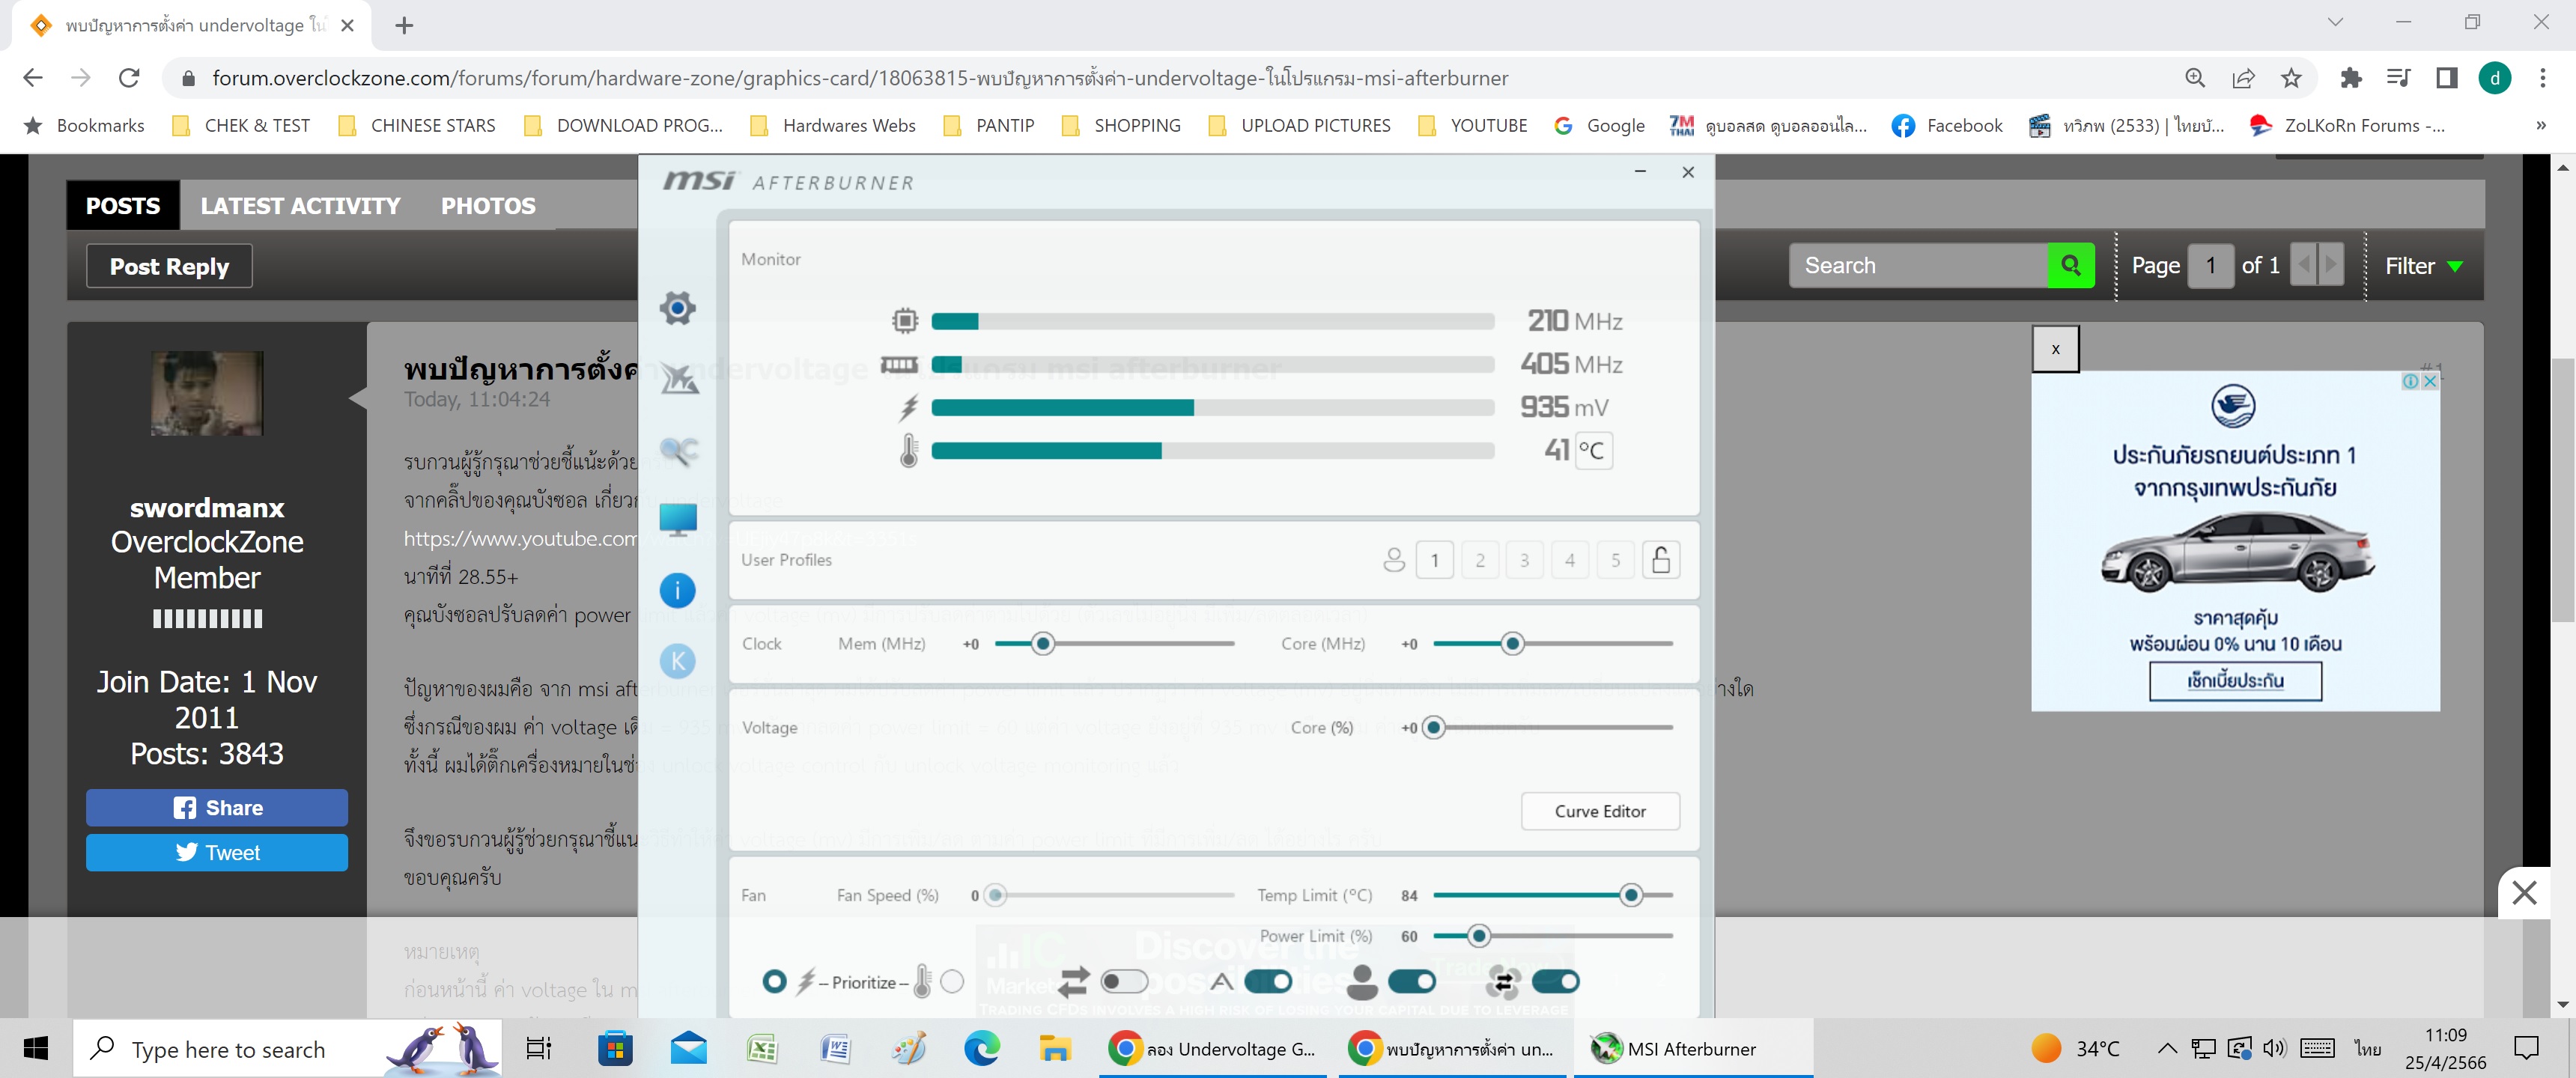
Task: Click the voltage lightning bolt monitor icon
Action: pyautogui.click(x=908, y=407)
